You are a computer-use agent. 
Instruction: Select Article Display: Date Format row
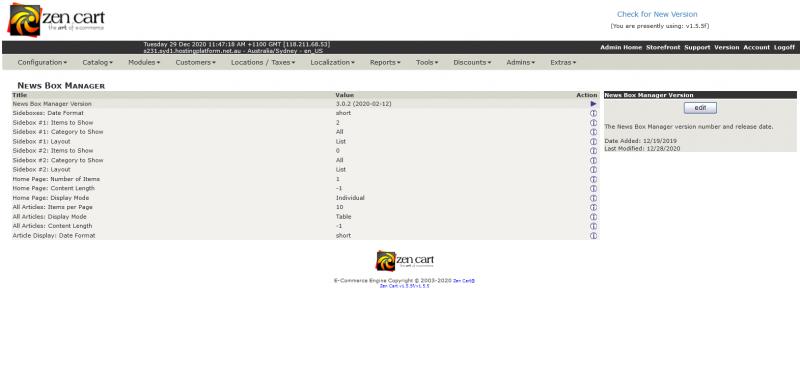pyautogui.click(x=305, y=236)
